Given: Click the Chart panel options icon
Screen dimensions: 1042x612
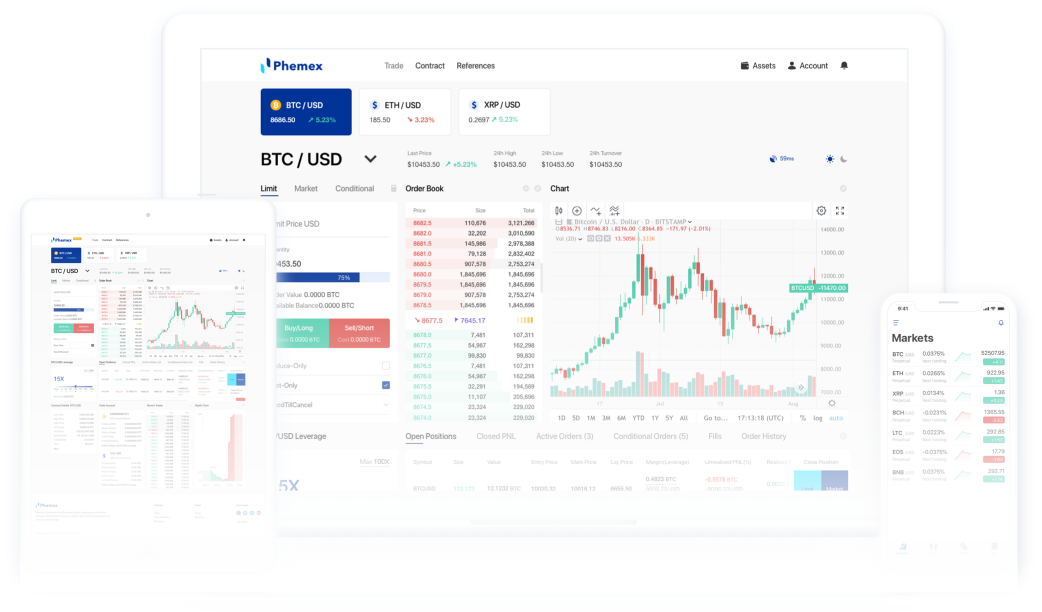Looking at the screenshot, I should [x=843, y=189].
